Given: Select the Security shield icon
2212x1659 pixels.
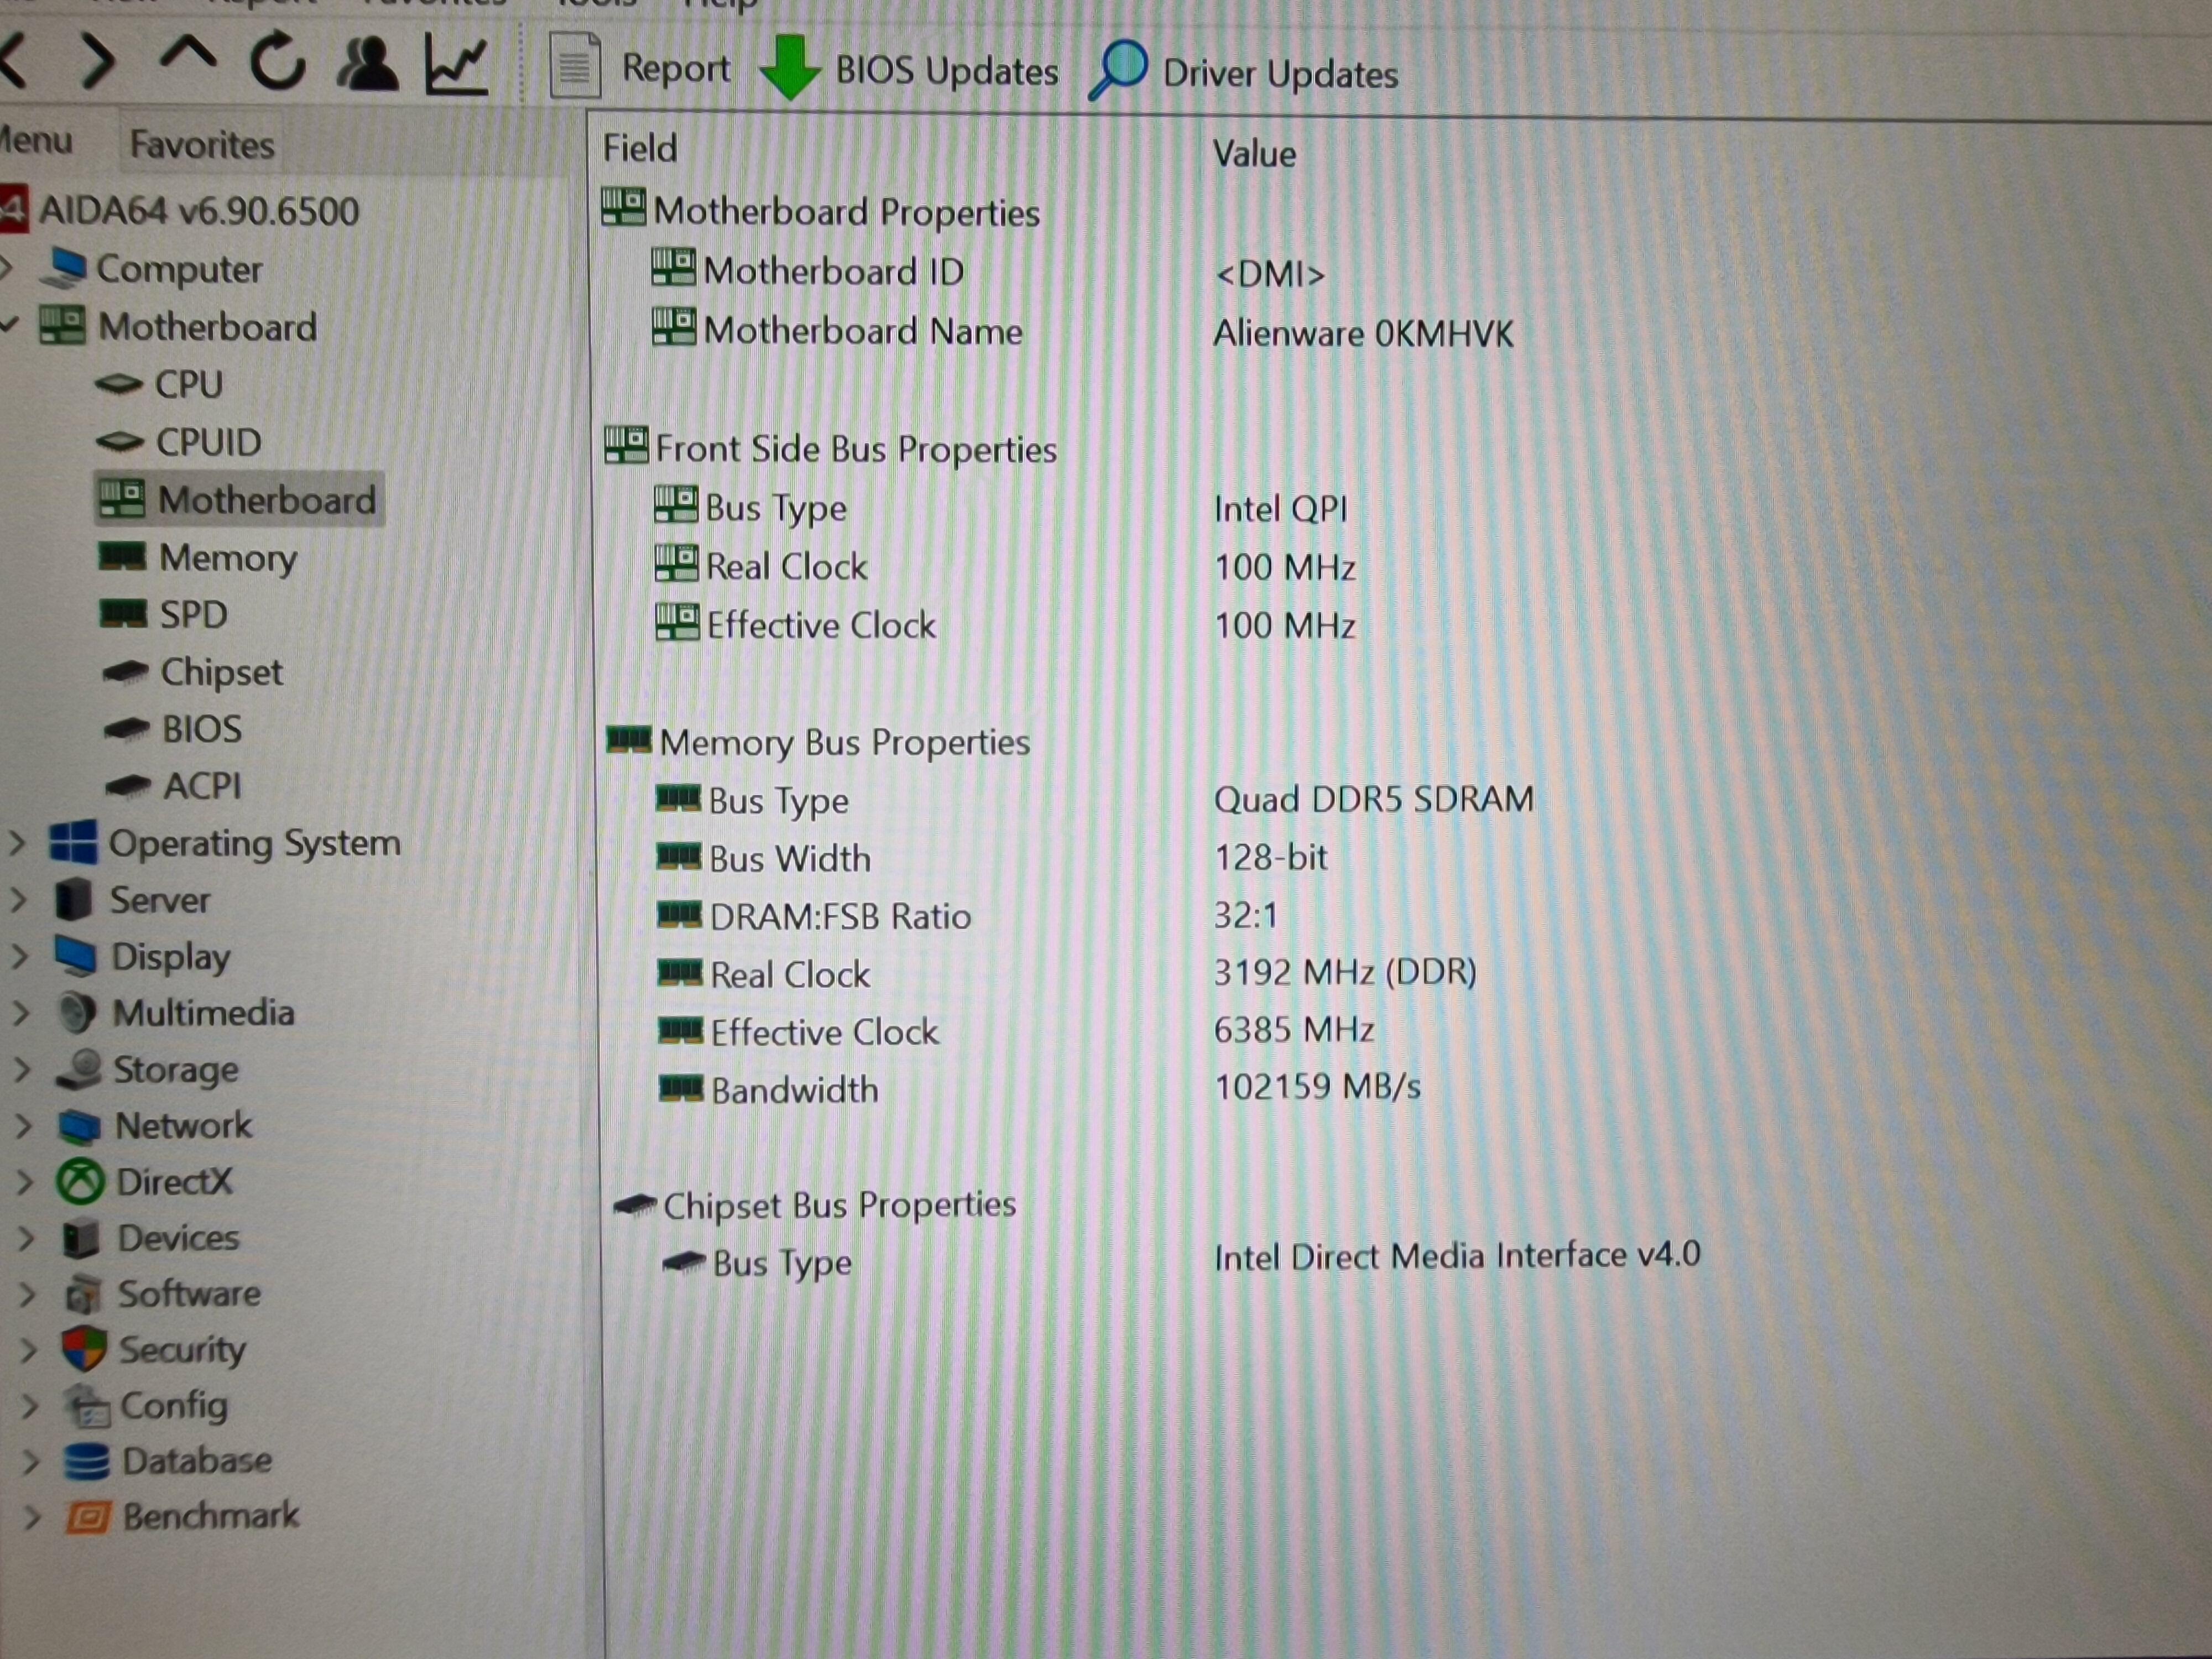Looking at the screenshot, I should click(x=84, y=1349).
